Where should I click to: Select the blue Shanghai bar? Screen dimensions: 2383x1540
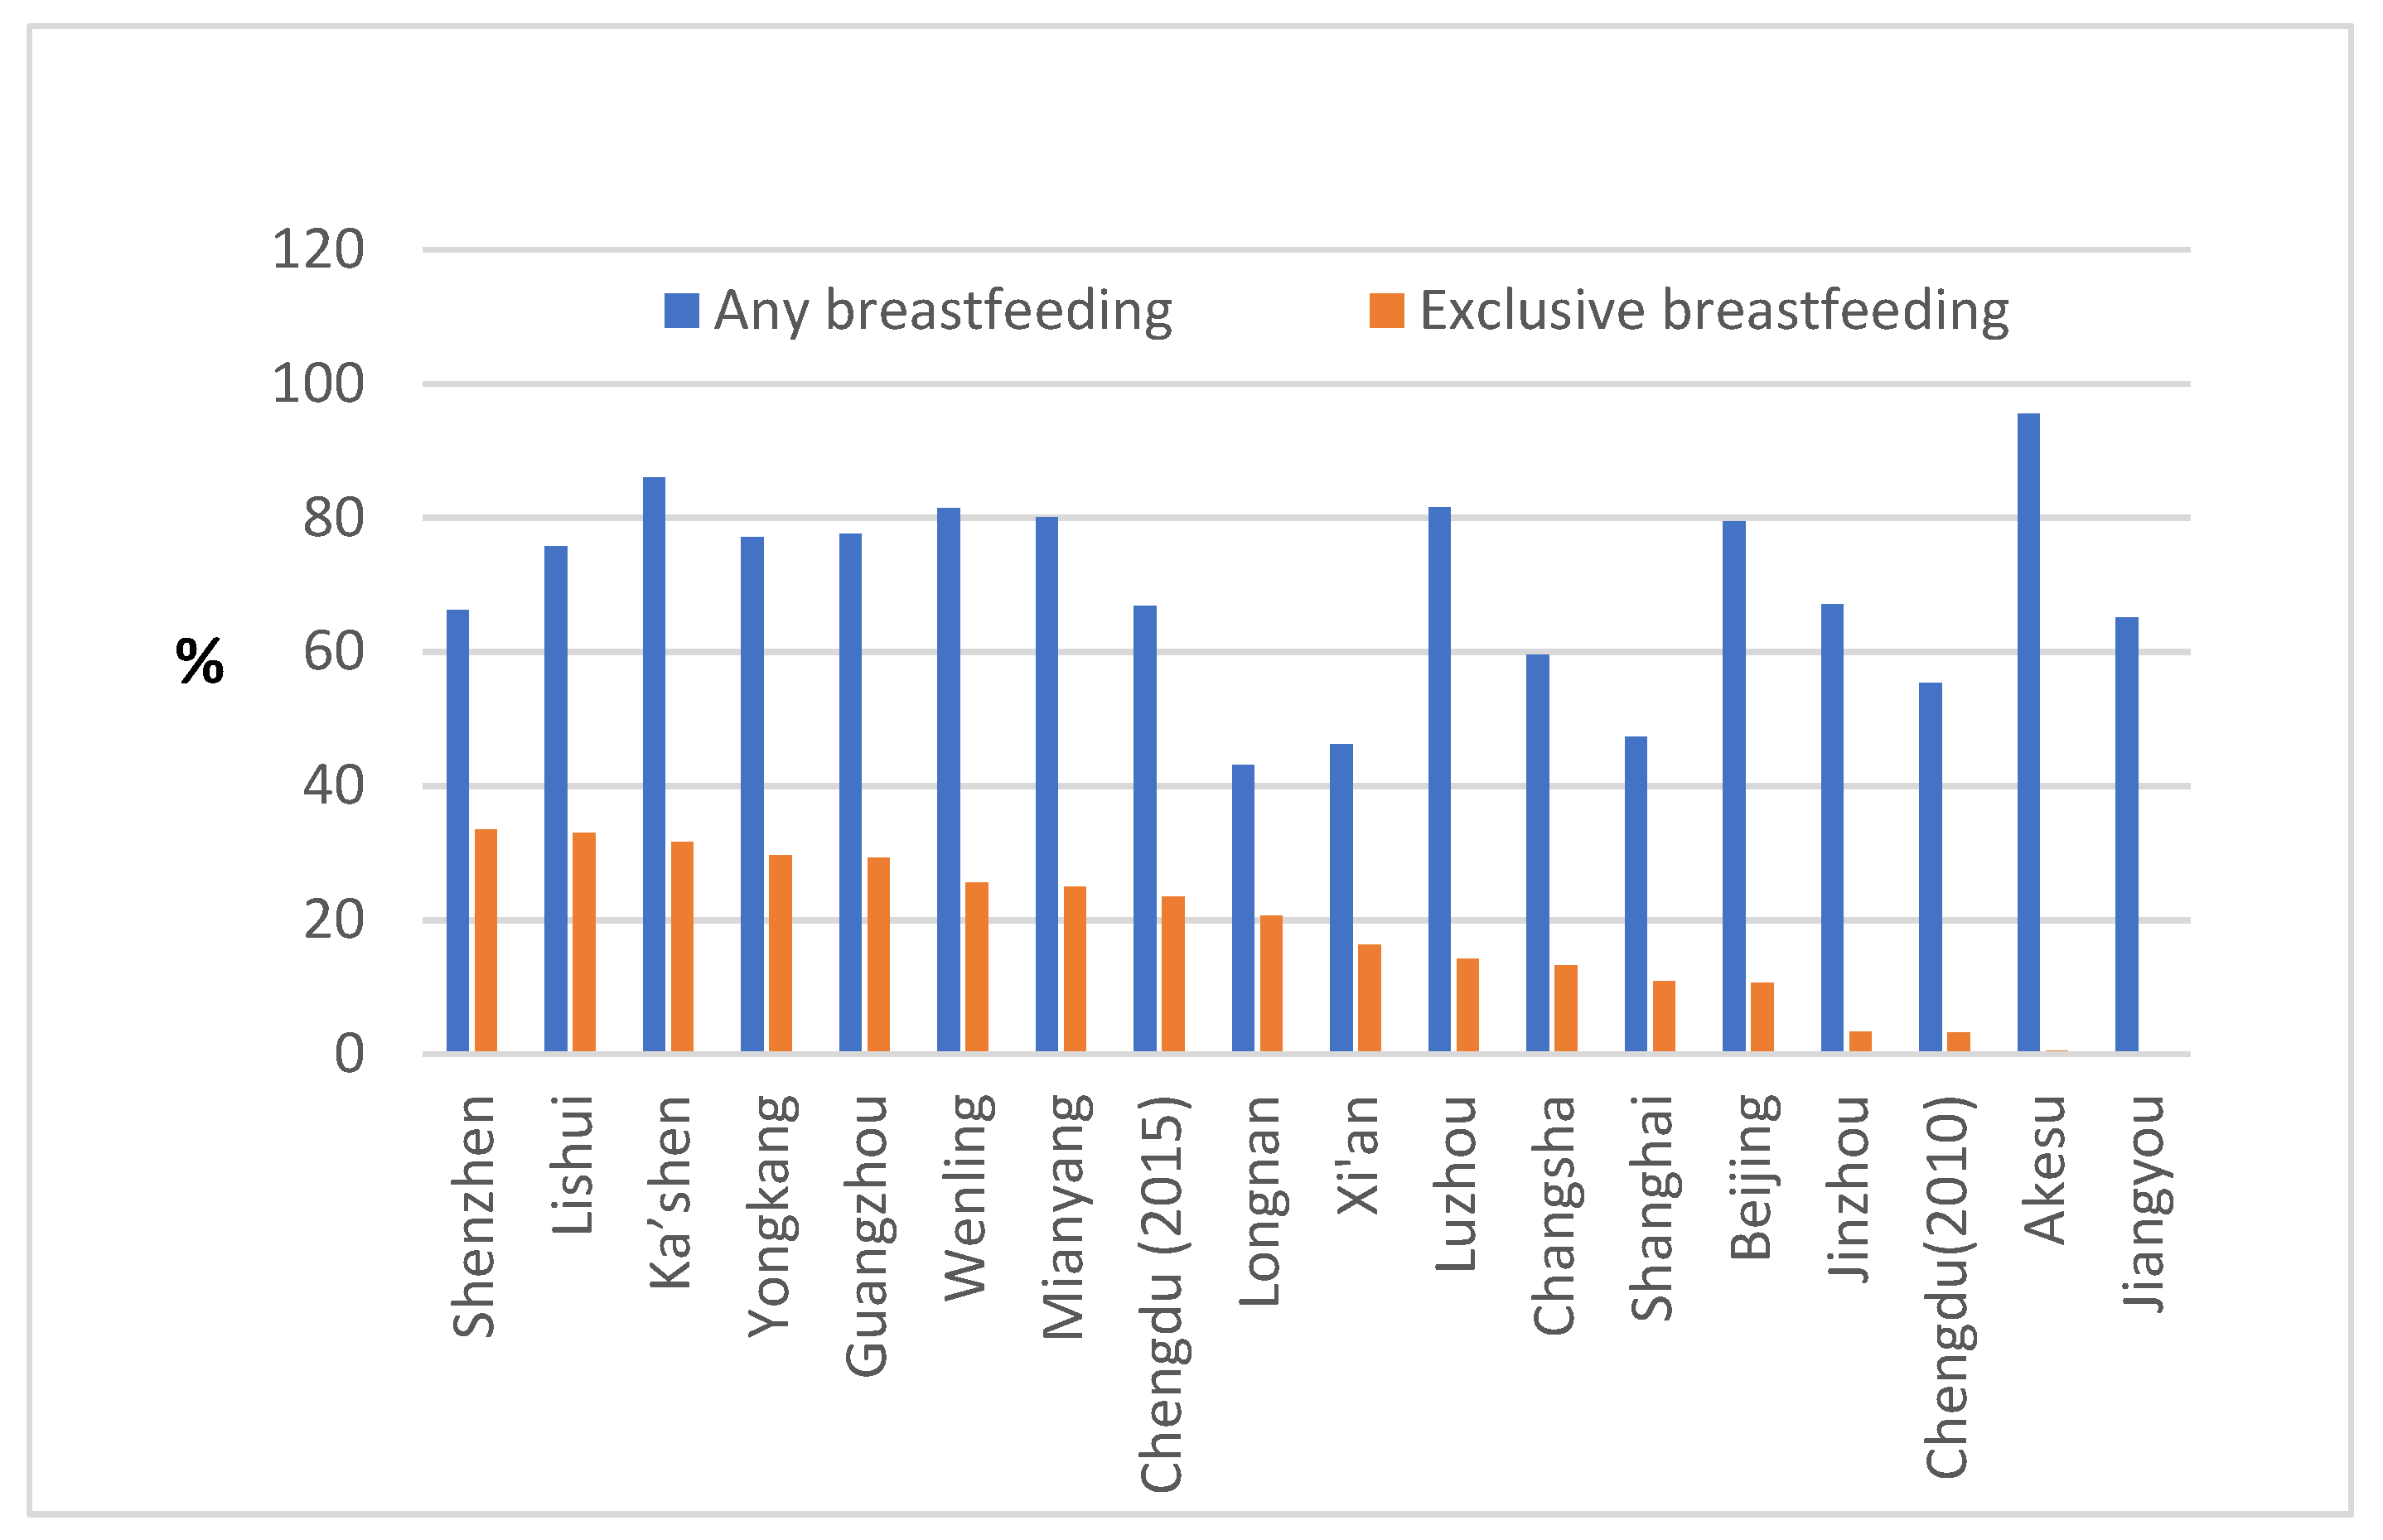(1635, 894)
